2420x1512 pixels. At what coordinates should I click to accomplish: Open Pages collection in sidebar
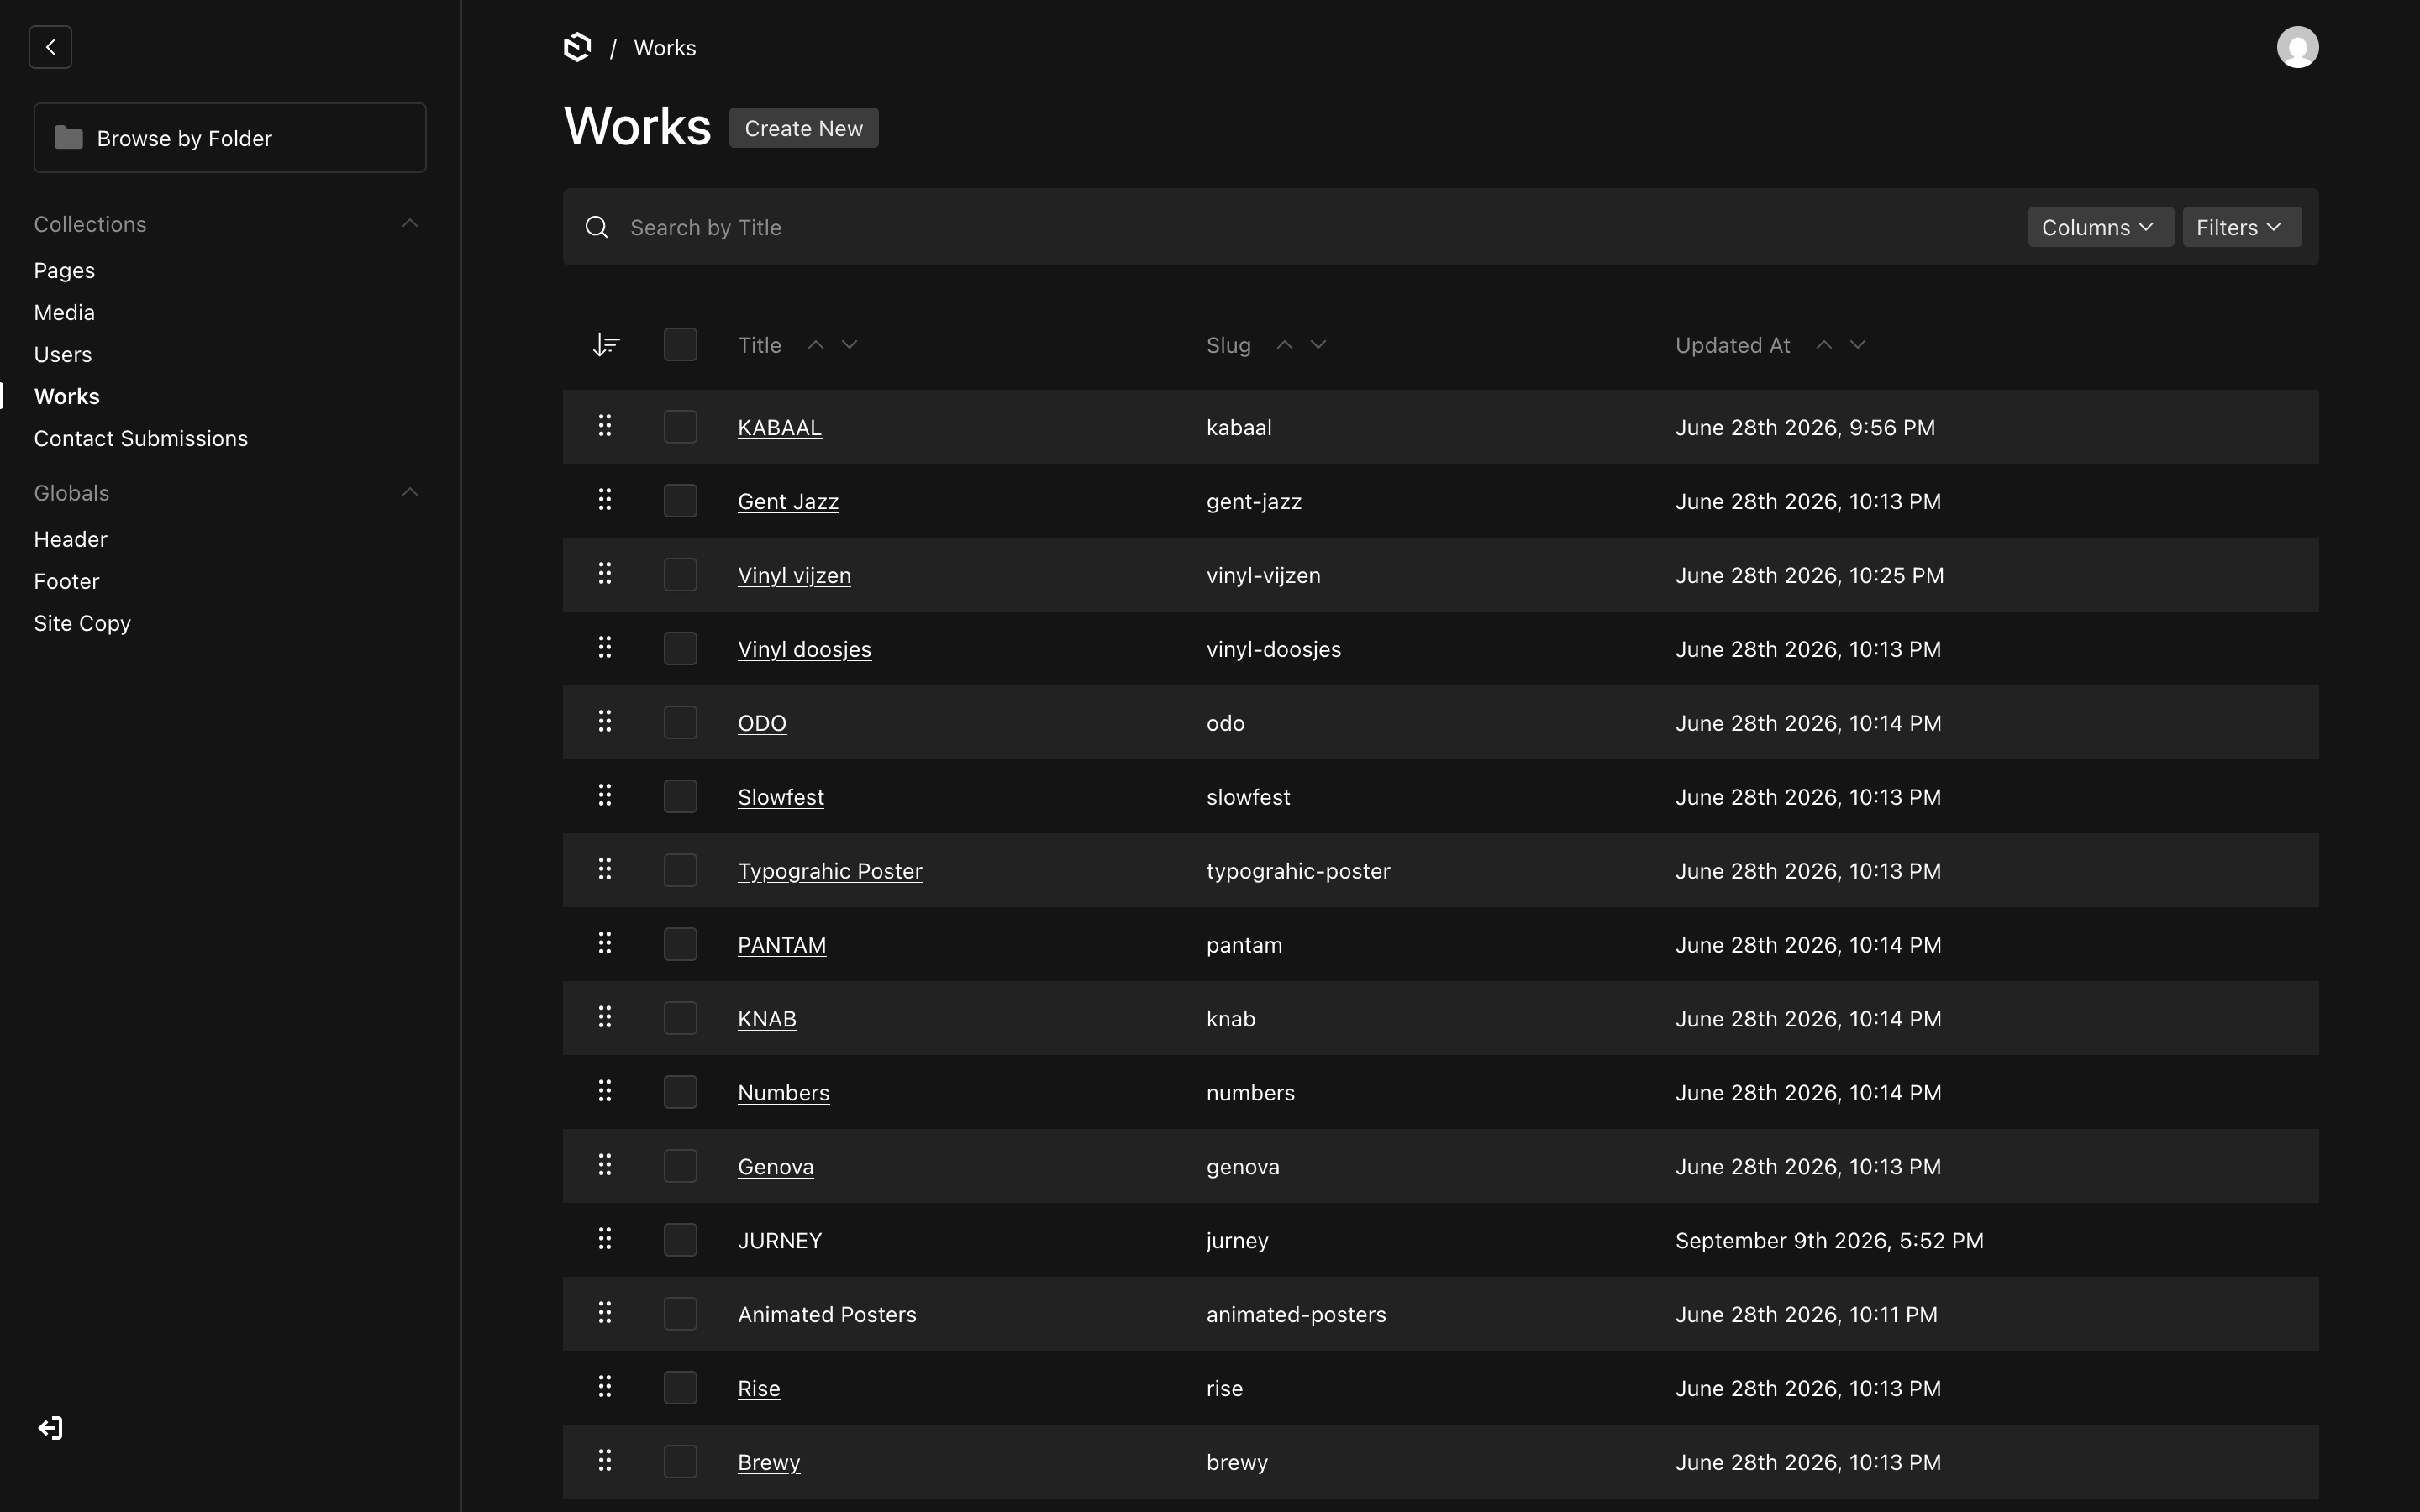(64, 270)
